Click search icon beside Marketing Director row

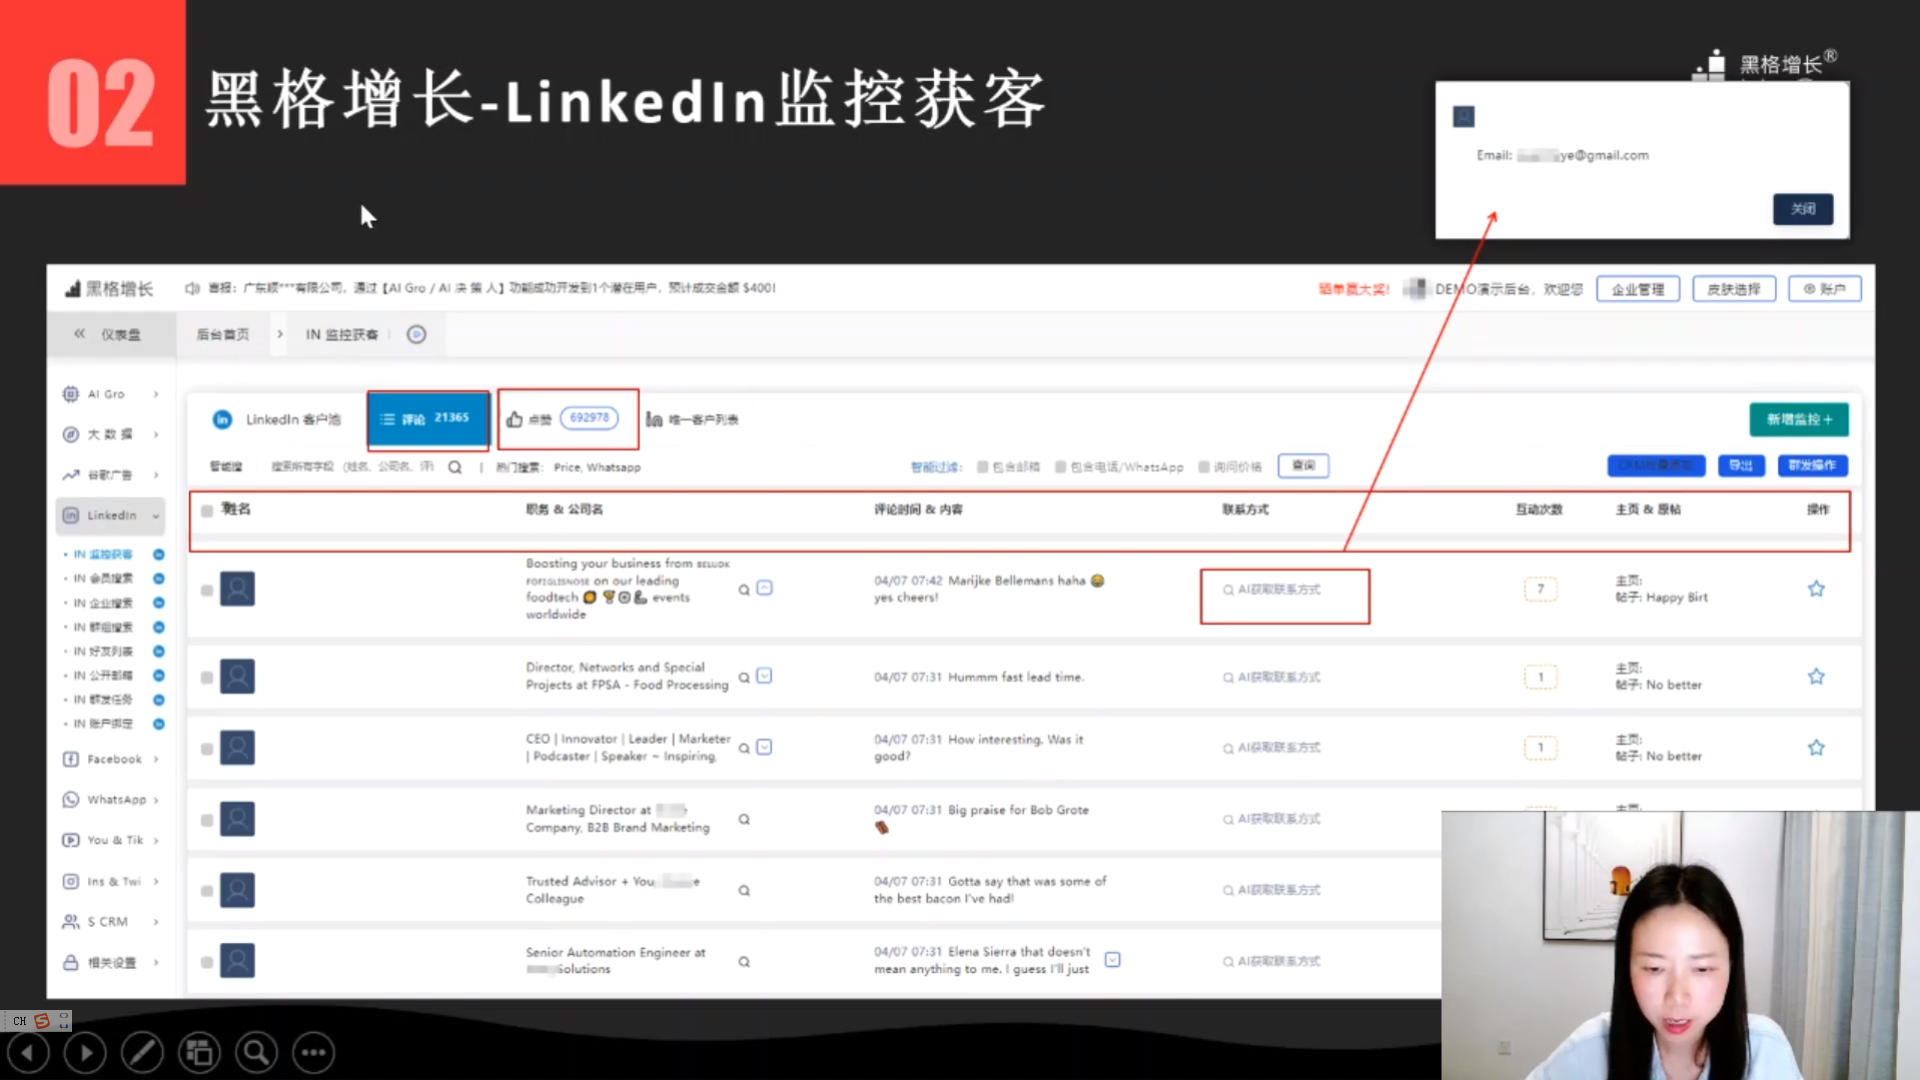[744, 819]
